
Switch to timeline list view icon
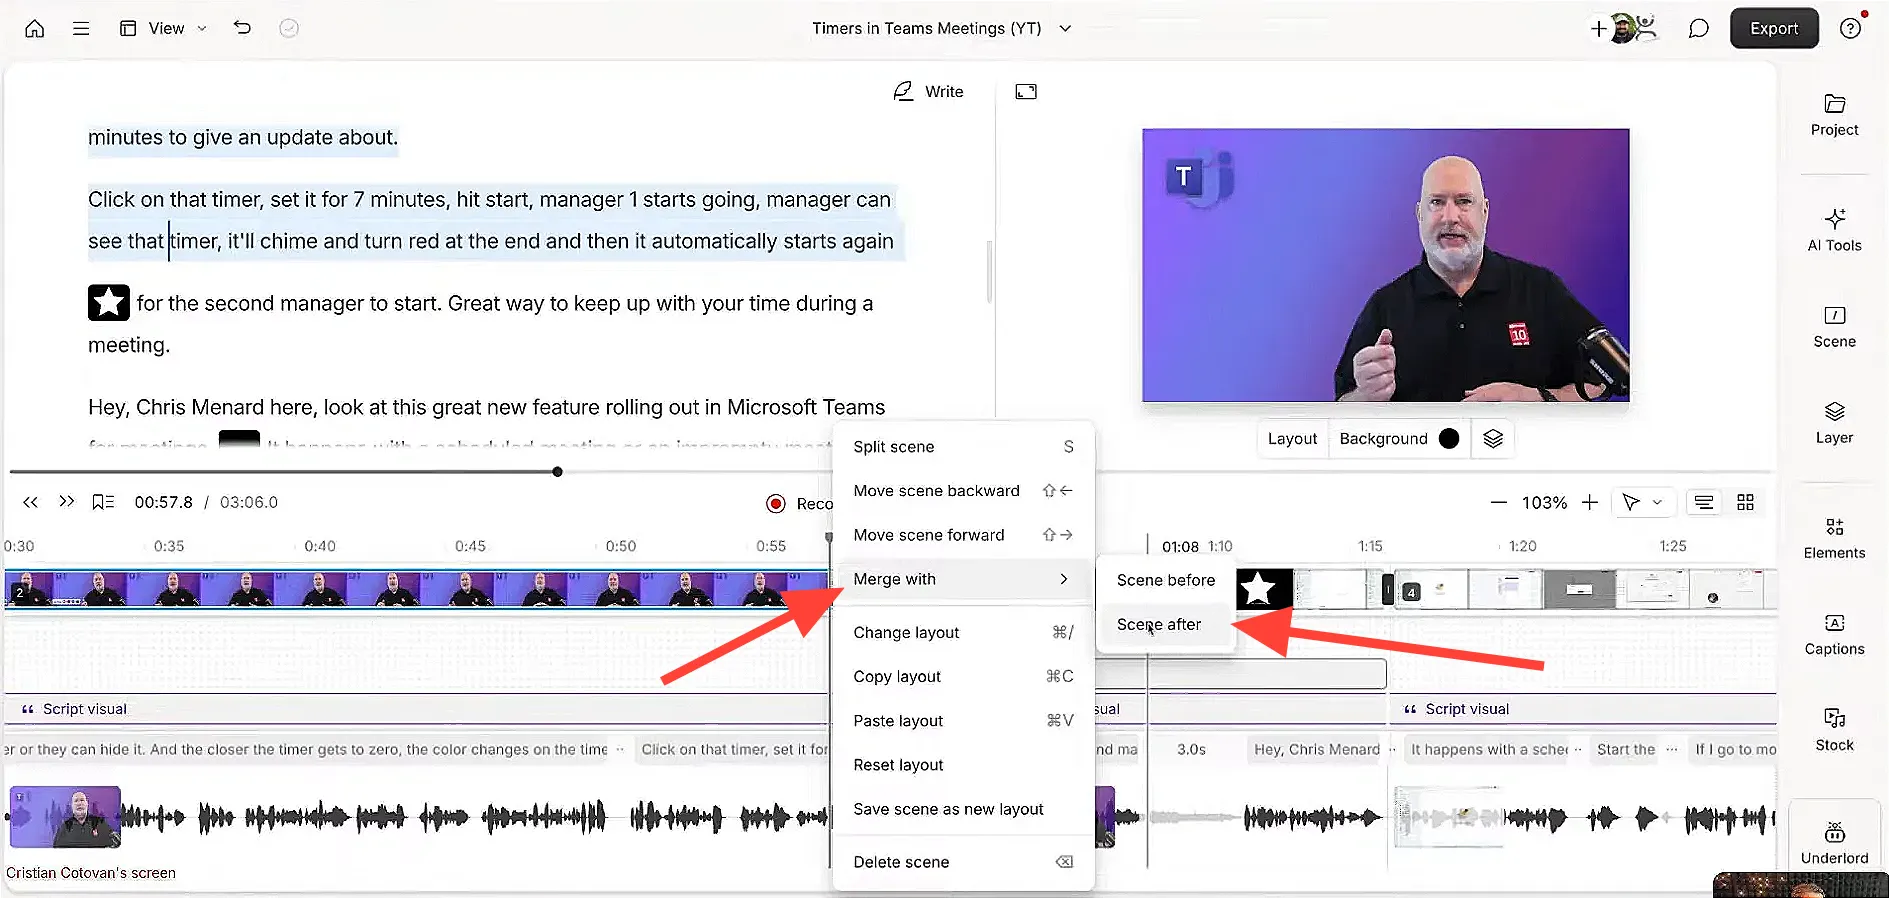1704,503
